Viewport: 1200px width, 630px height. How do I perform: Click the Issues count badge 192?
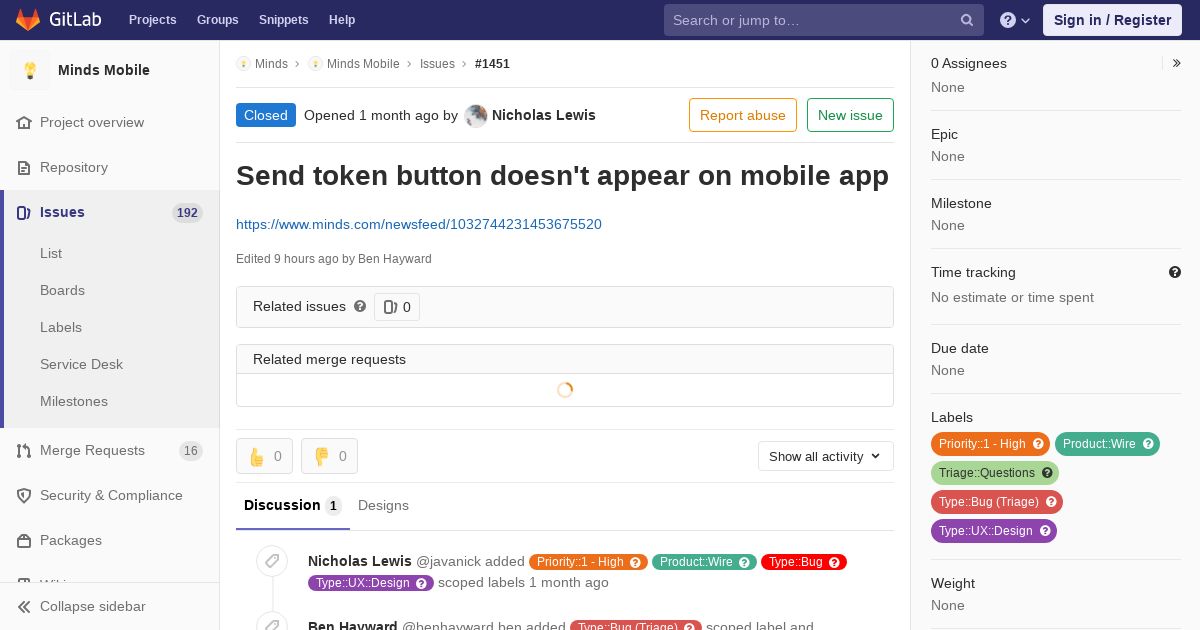pyautogui.click(x=187, y=213)
